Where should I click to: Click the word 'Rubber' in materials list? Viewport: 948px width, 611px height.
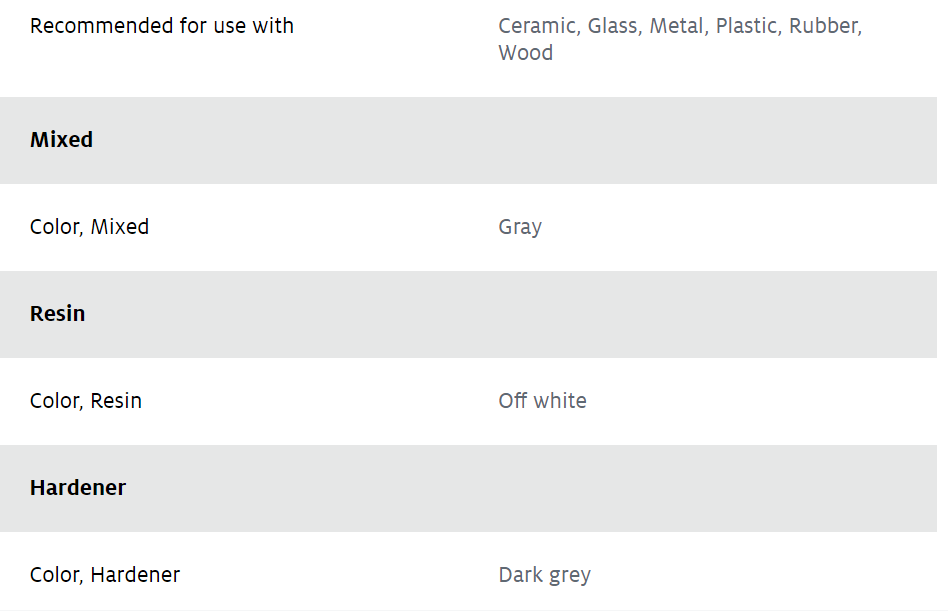click(823, 26)
